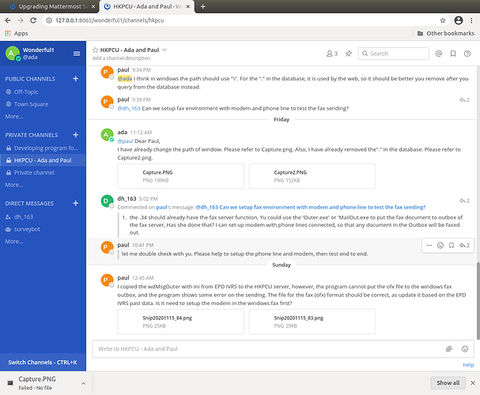Attach a file using the paperclip icon
The height and width of the screenshot is (395, 480).
tap(449, 349)
